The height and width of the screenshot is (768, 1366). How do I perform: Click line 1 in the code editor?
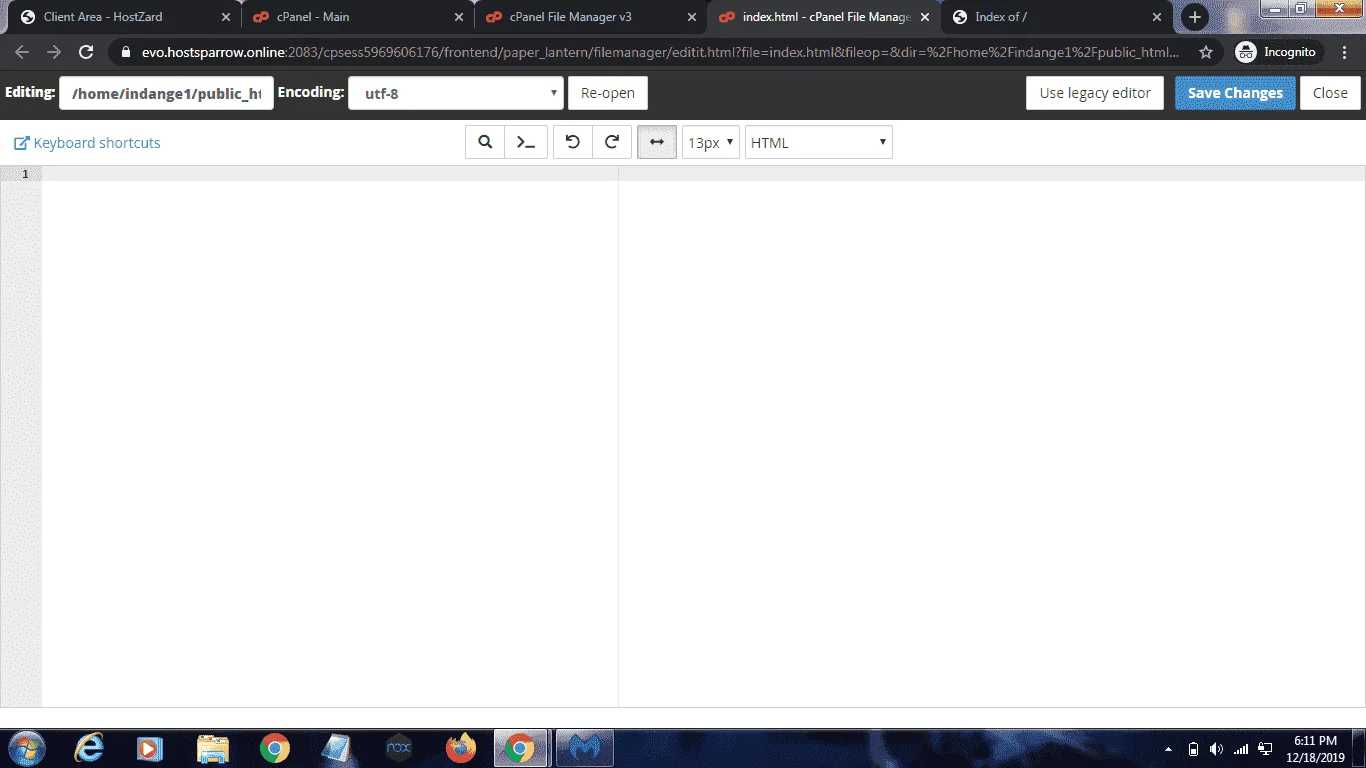point(703,174)
